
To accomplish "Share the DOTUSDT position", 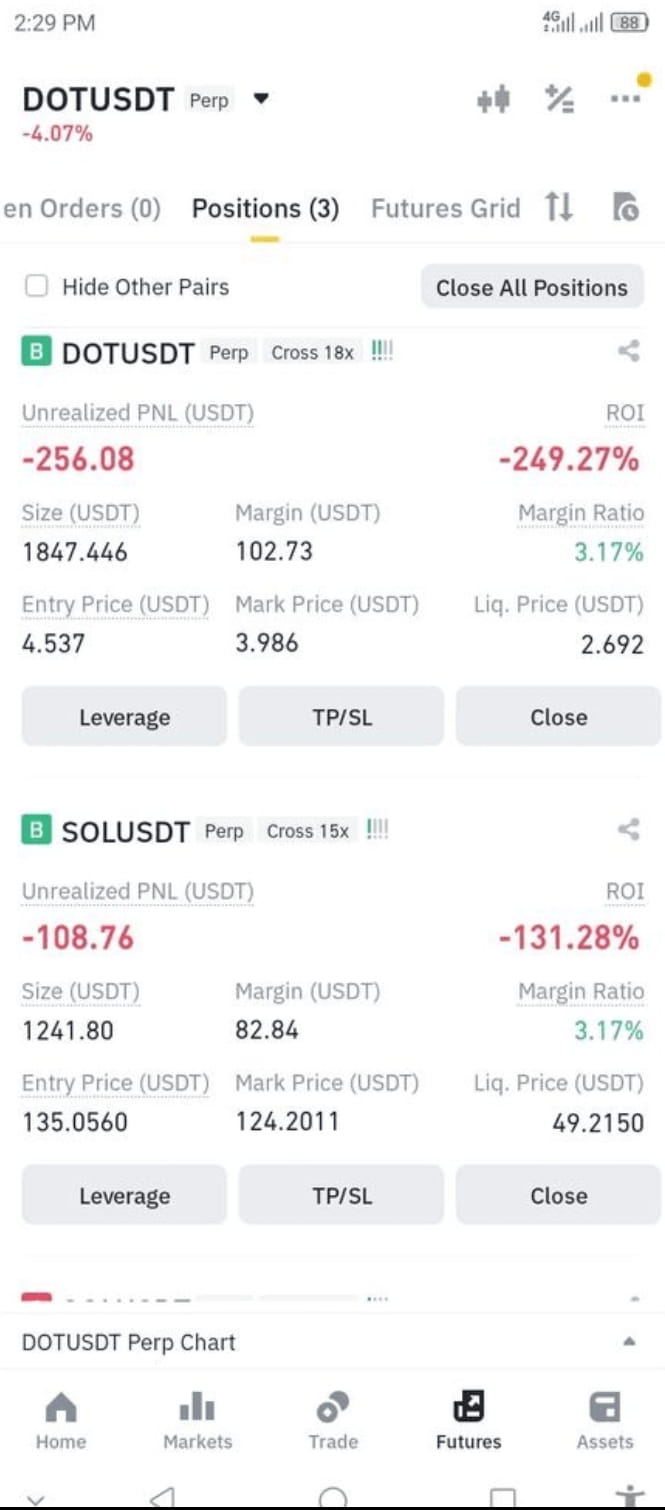I will [x=629, y=351].
